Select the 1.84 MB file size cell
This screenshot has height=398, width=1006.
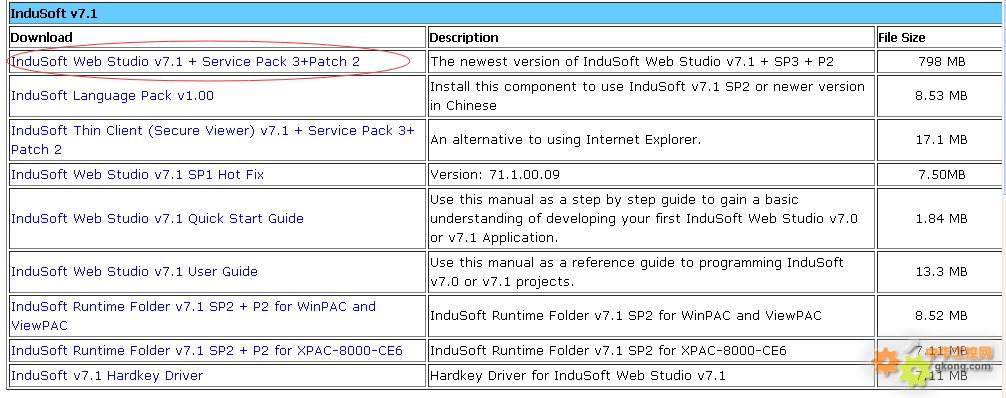(x=941, y=218)
